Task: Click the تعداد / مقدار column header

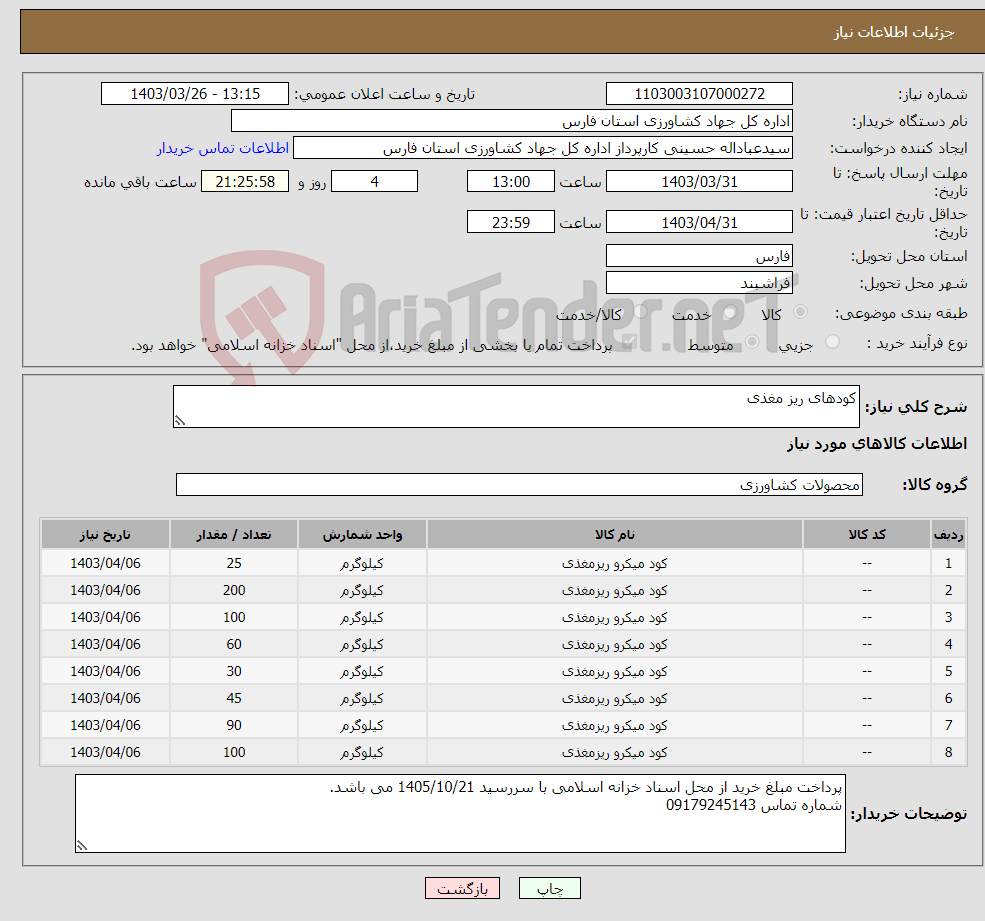Action: coord(234,535)
